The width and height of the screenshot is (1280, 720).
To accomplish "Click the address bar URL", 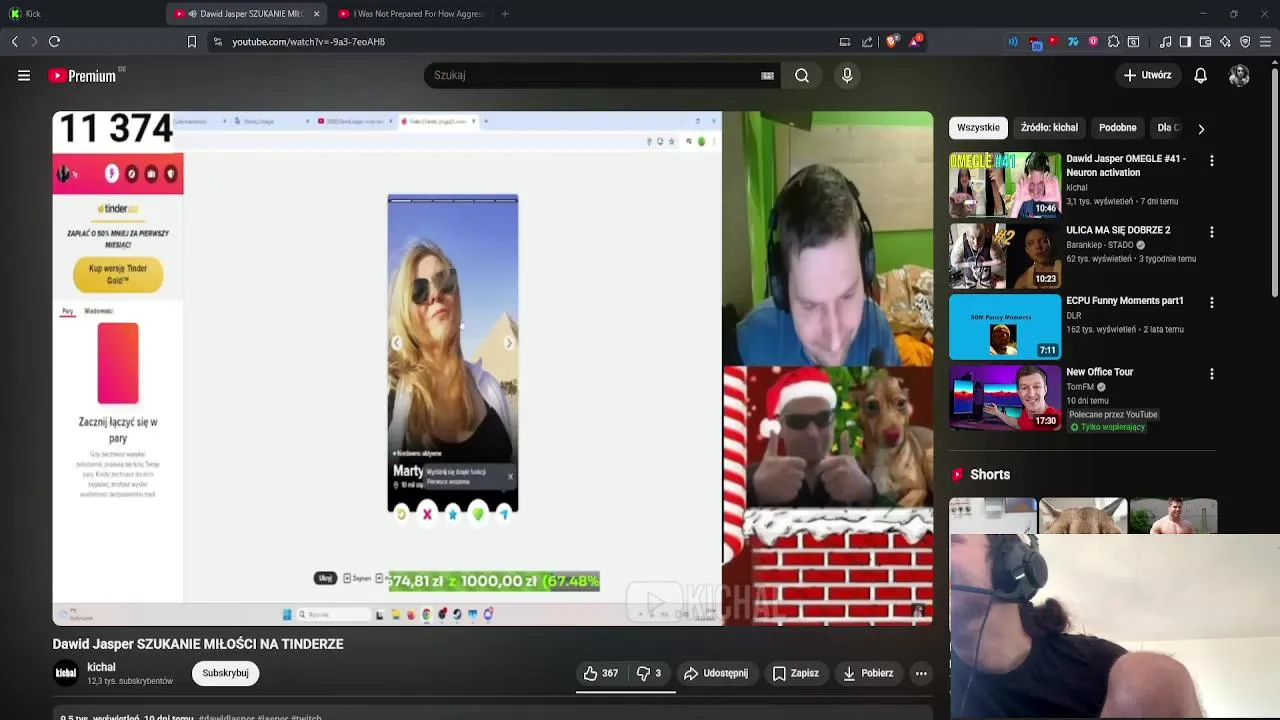I will pos(309,42).
